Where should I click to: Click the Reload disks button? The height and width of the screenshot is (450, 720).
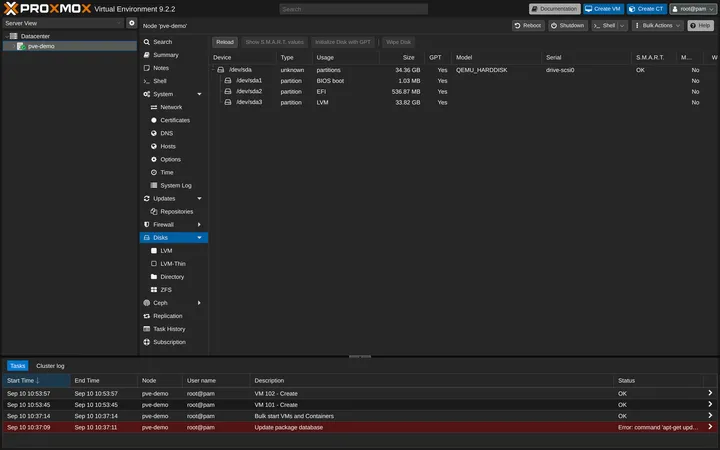(x=225, y=42)
